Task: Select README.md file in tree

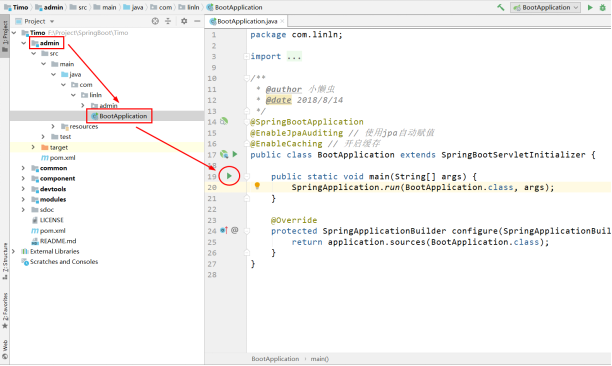Action: (53, 241)
